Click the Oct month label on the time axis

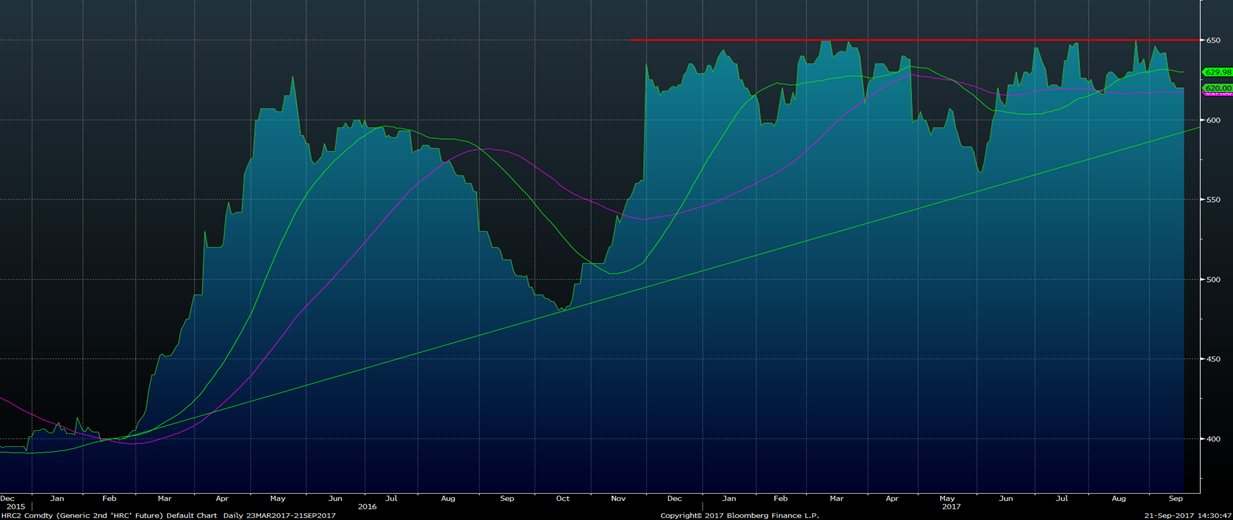click(563, 497)
